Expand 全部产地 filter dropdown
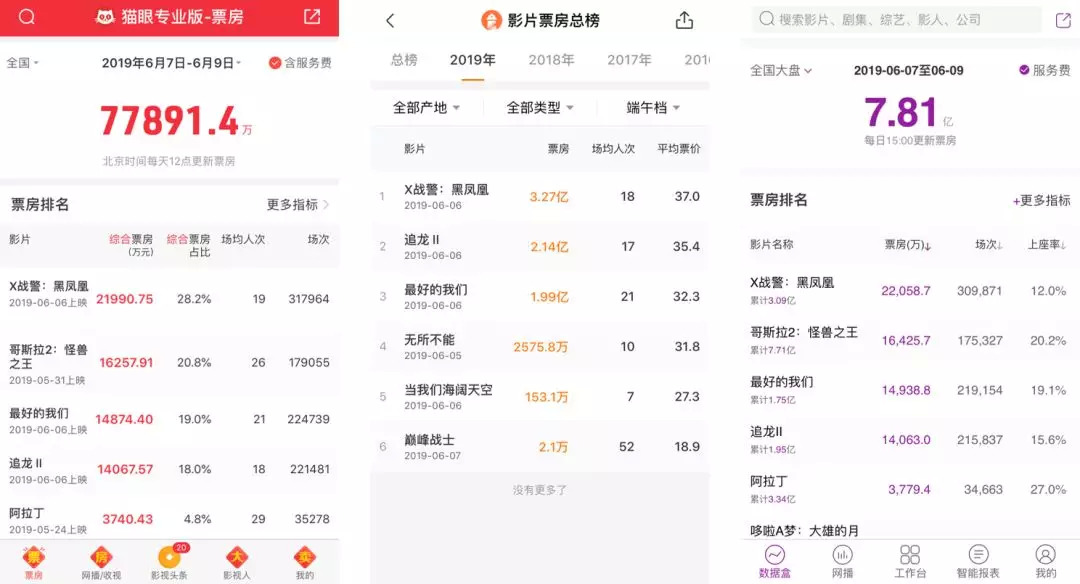Image resolution: width=1080 pixels, height=584 pixels. (426, 107)
